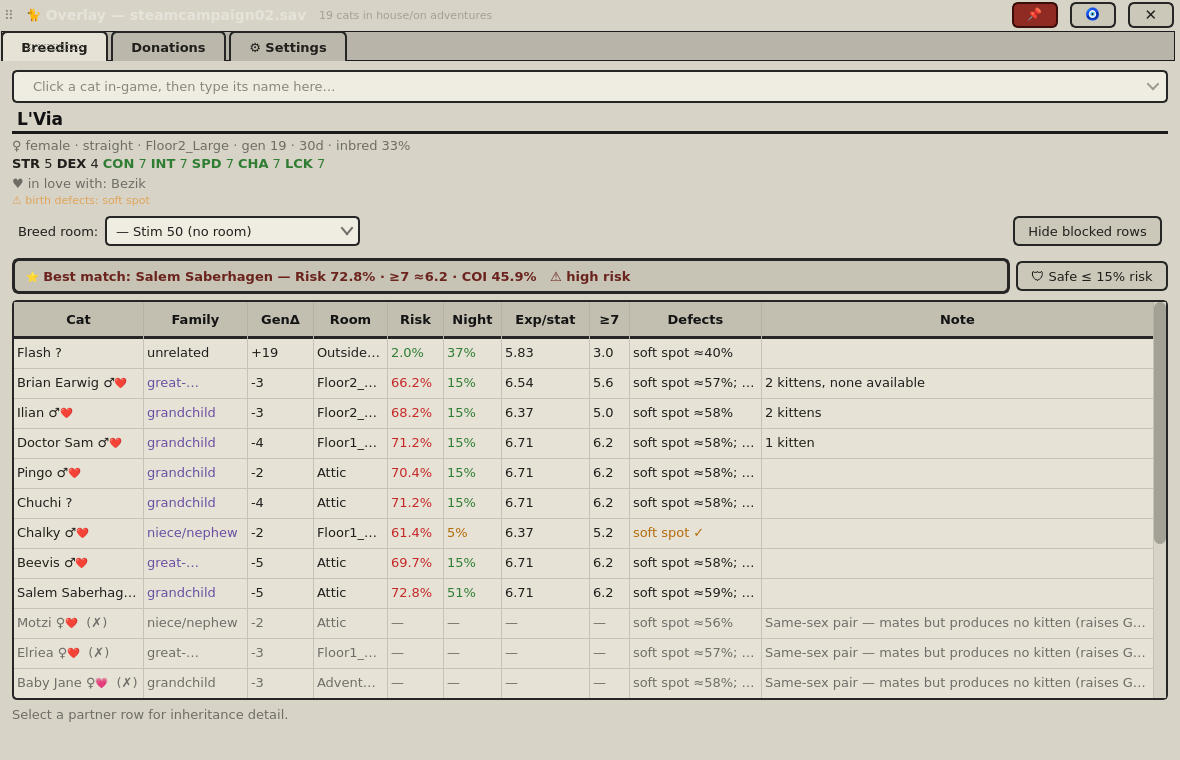Select the Beevis row
1180x760 pixels.
tap(583, 563)
